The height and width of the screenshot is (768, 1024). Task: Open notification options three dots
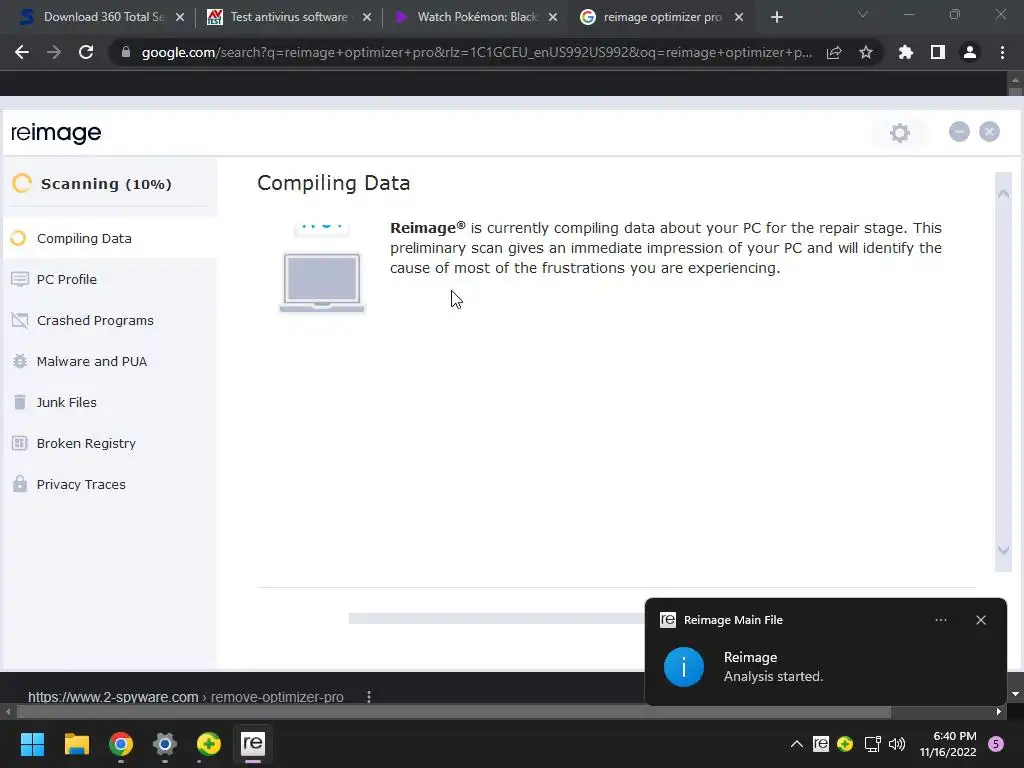(941, 620)
